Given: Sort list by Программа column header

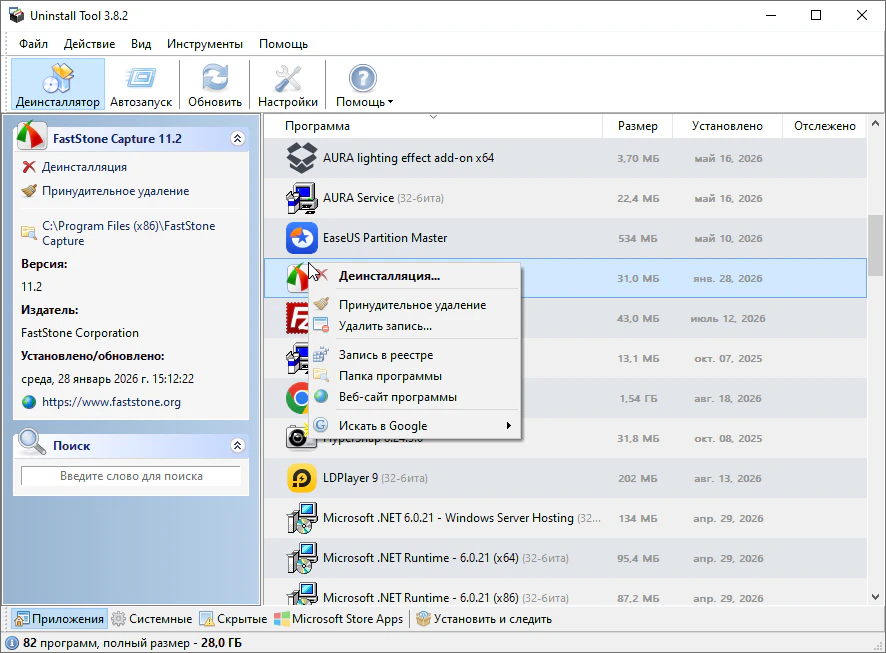Looking at the screenshot, I should [433, 126].
